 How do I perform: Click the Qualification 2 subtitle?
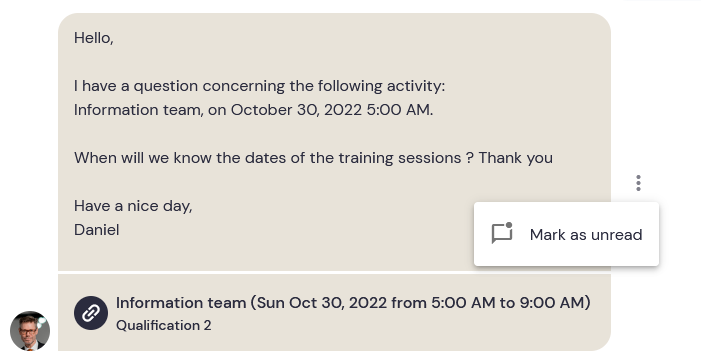tap(164, 325)
